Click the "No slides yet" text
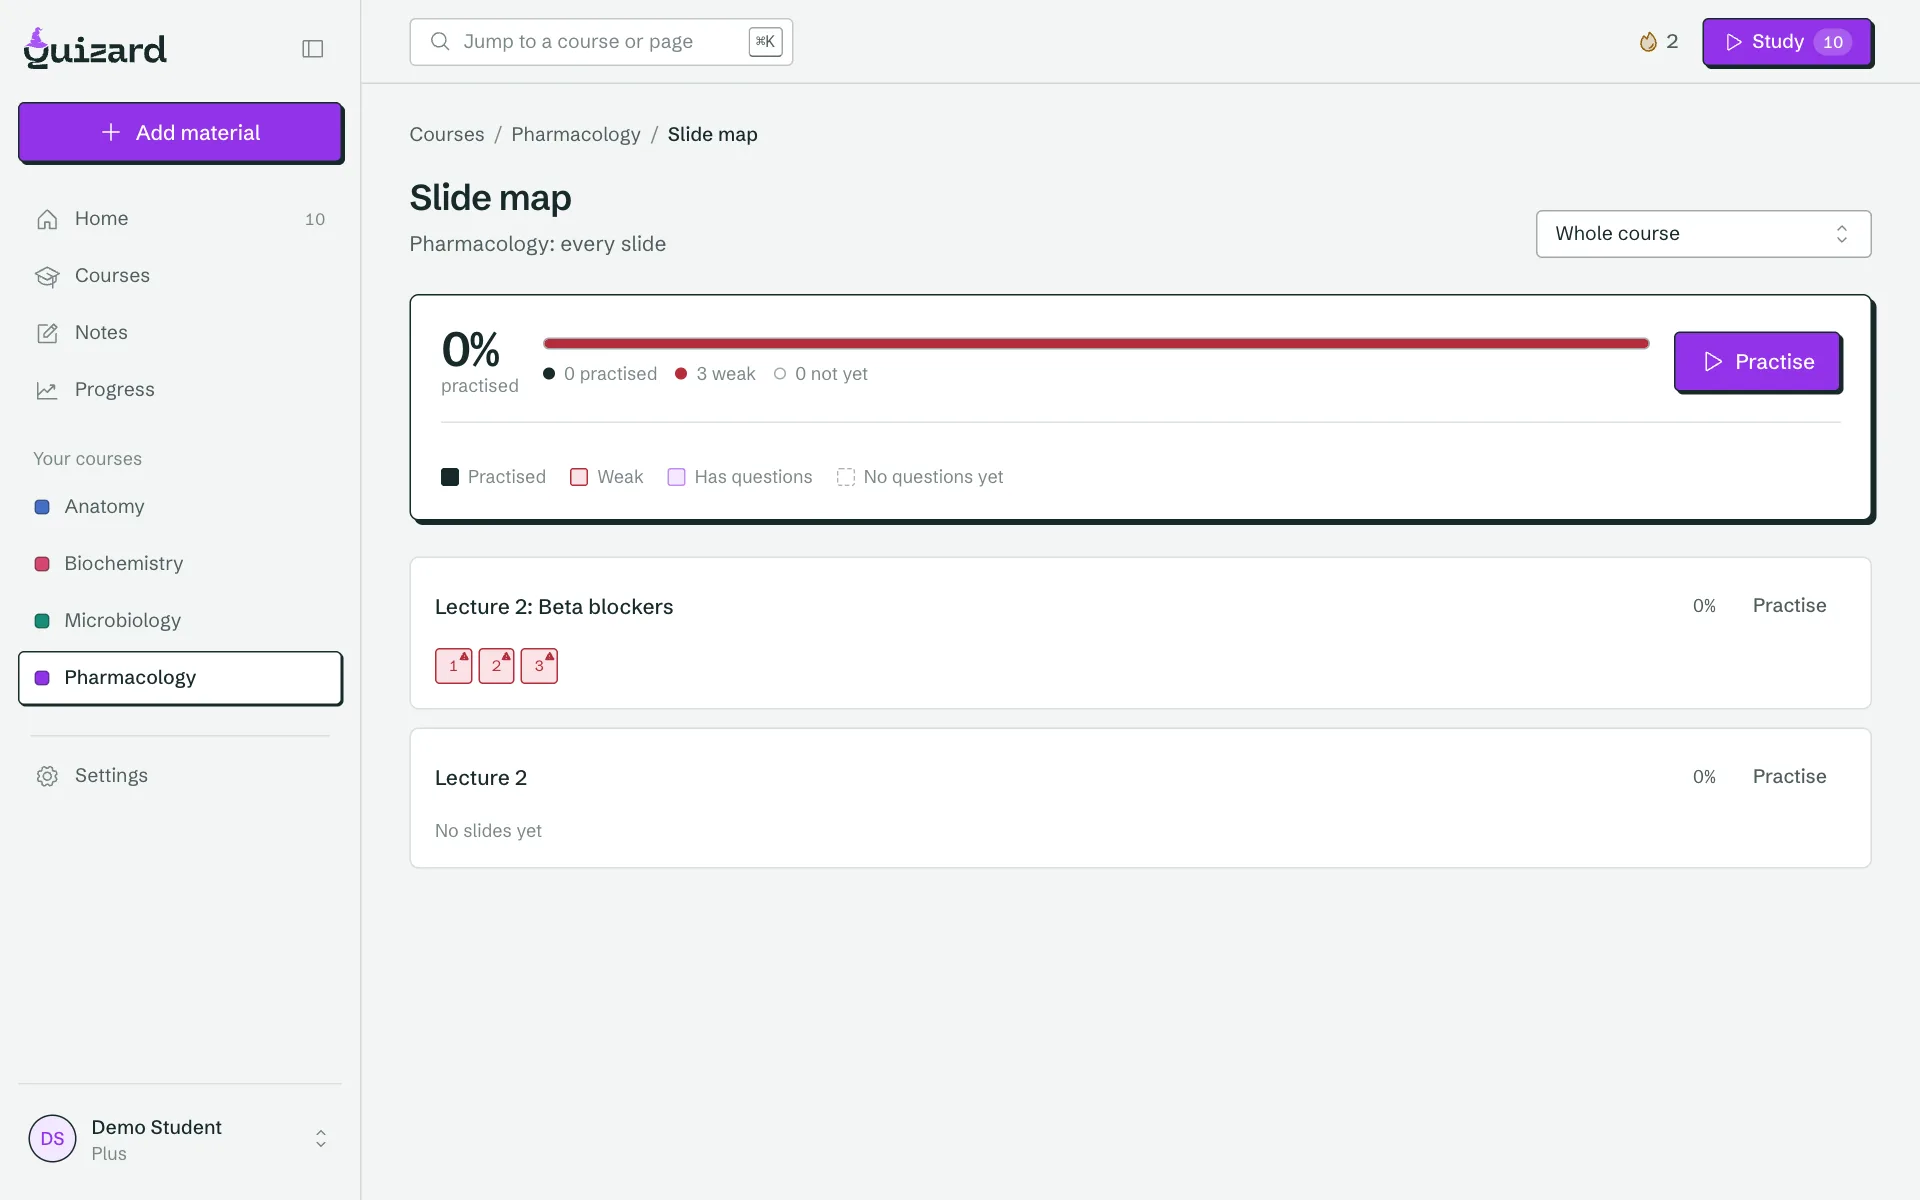This screenshot has width=1920, height=1200. [x=488, y=831]
